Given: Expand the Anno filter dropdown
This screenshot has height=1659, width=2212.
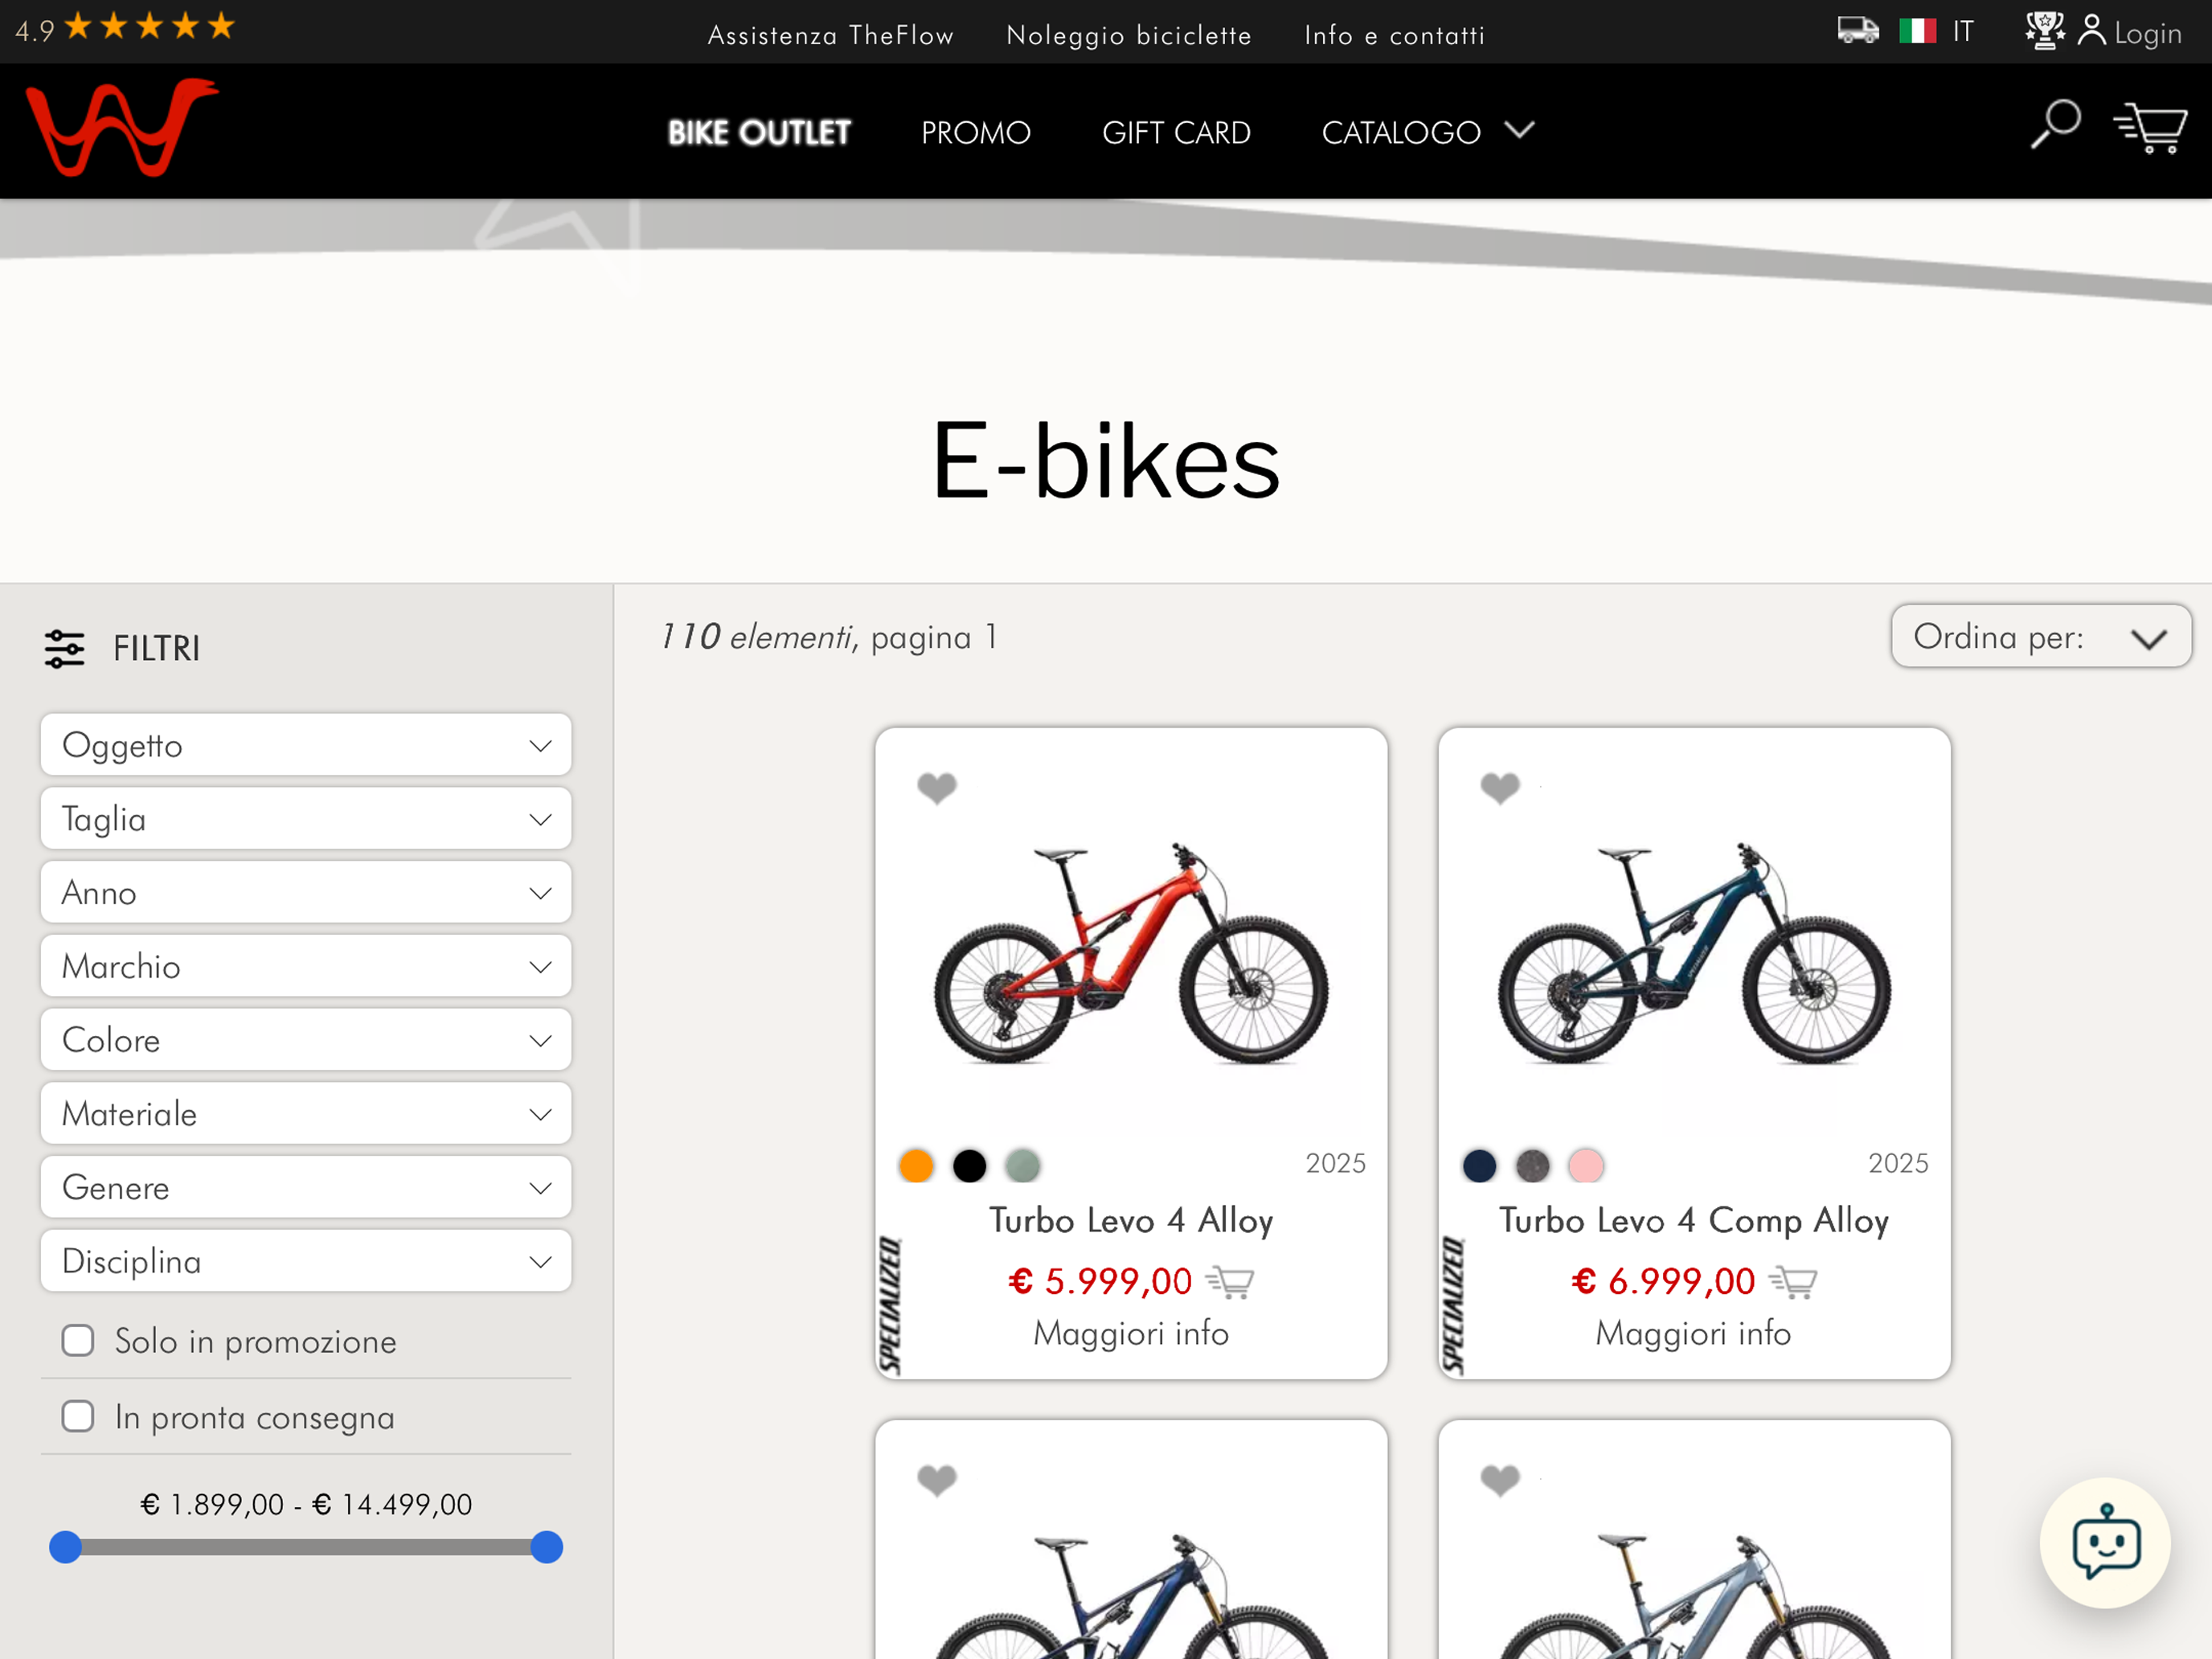Looking at the screenshot, I should coord(306,892).
